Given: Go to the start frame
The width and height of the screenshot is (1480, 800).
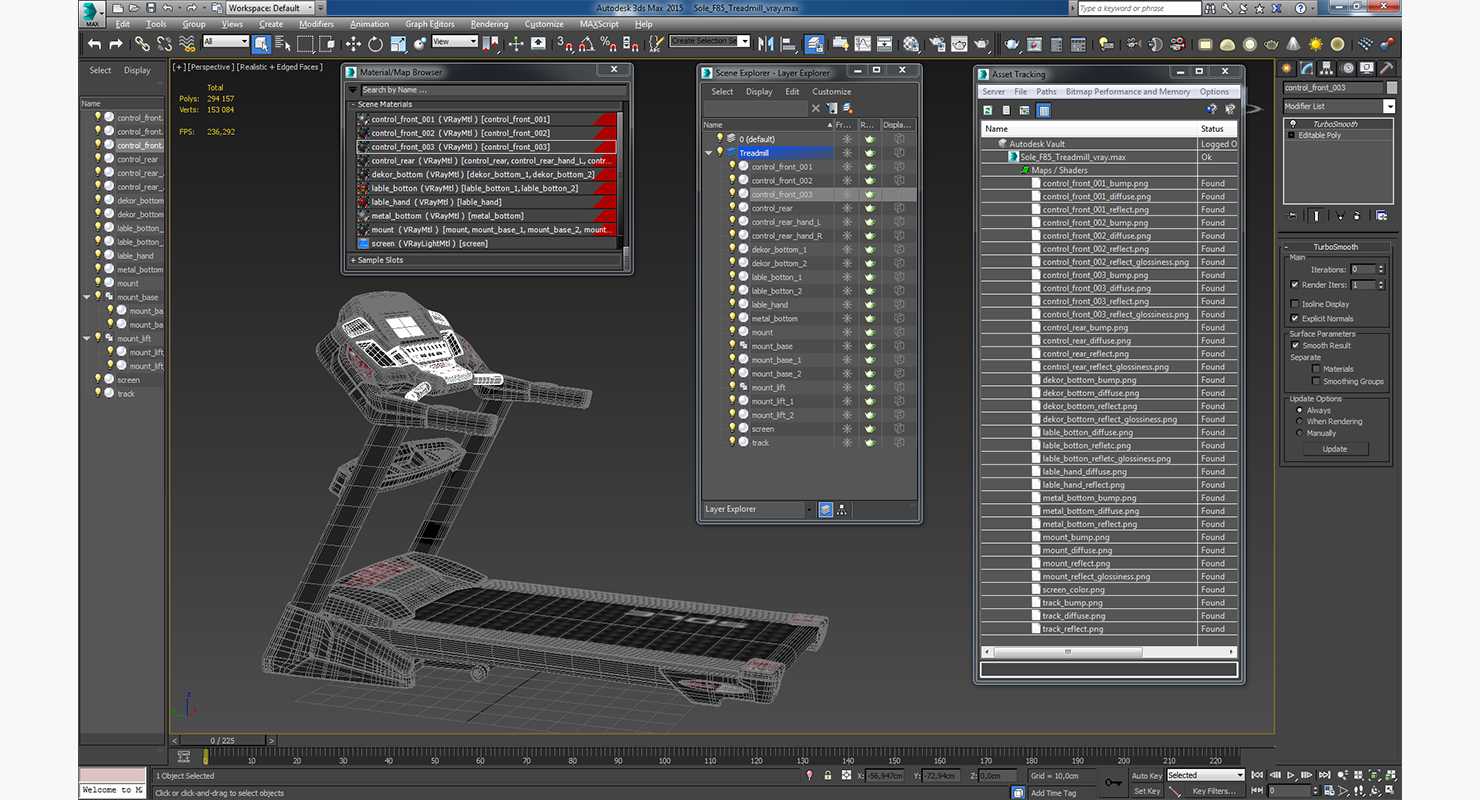Looking at the screenshot, I should 1259,775.
